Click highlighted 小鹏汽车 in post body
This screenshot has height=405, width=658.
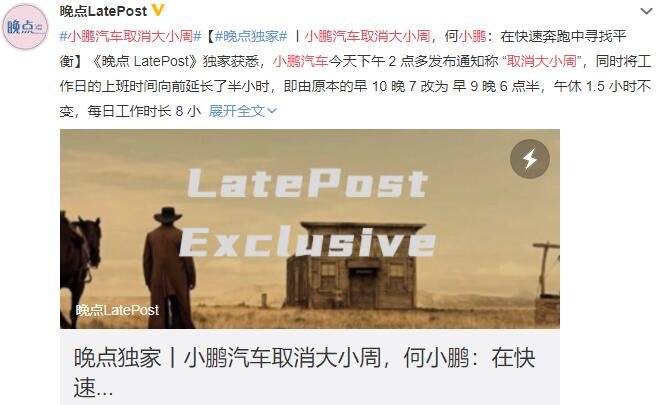pos(300,61)
